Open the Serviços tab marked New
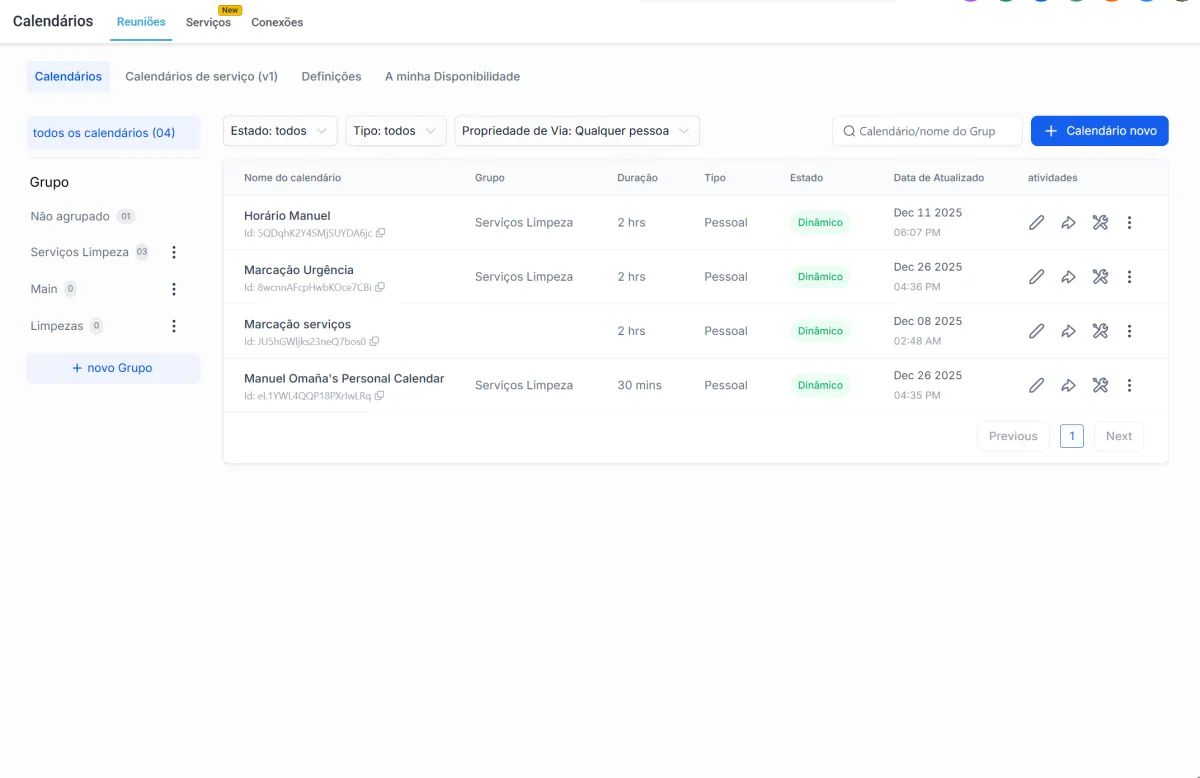 click(208, 22)
